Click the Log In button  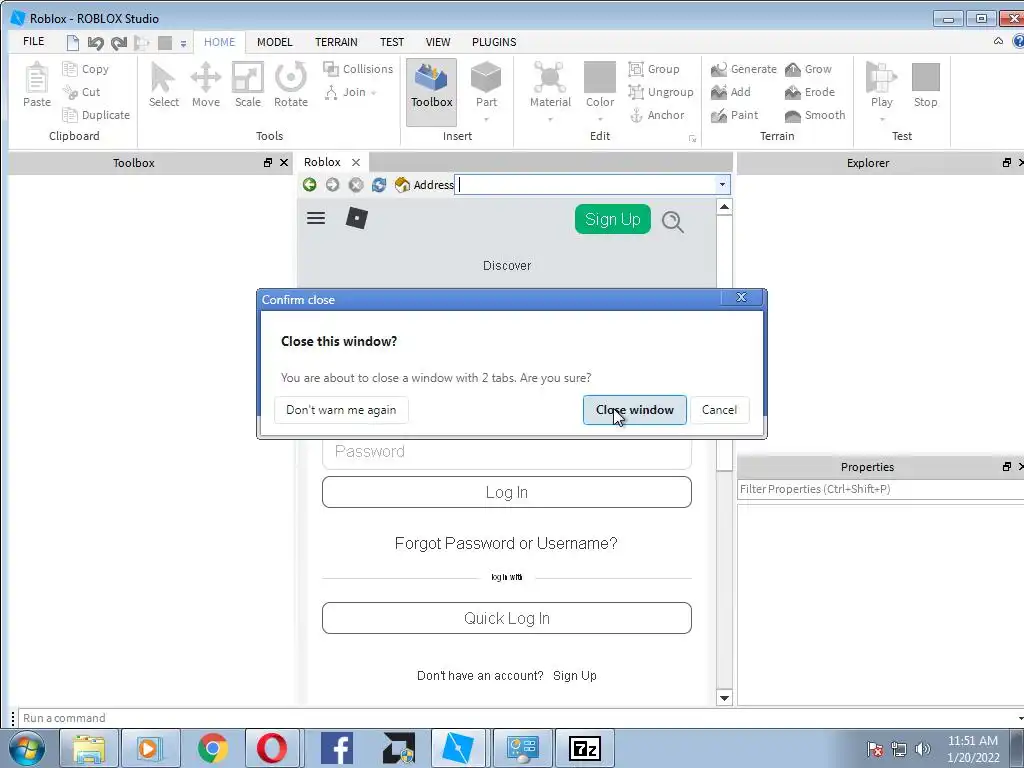pyautogui.click(x=507, y=492)
